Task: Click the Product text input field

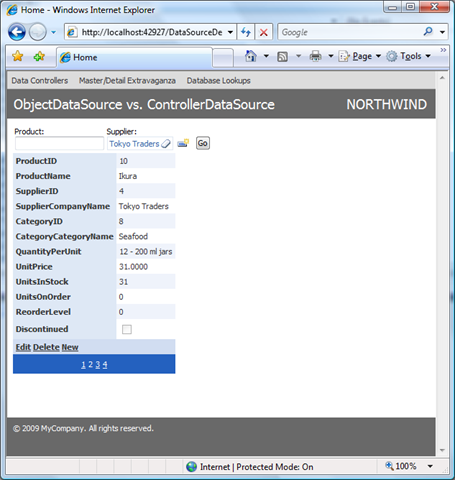Action: (x=59, y=144)
